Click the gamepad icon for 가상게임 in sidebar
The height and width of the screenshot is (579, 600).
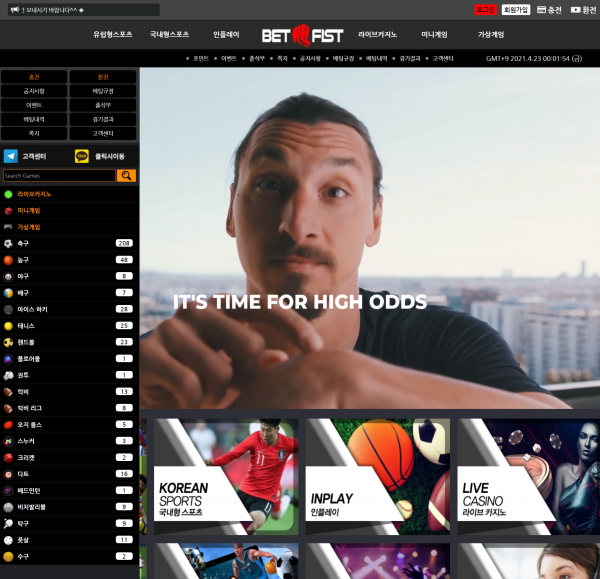point(8,227)
